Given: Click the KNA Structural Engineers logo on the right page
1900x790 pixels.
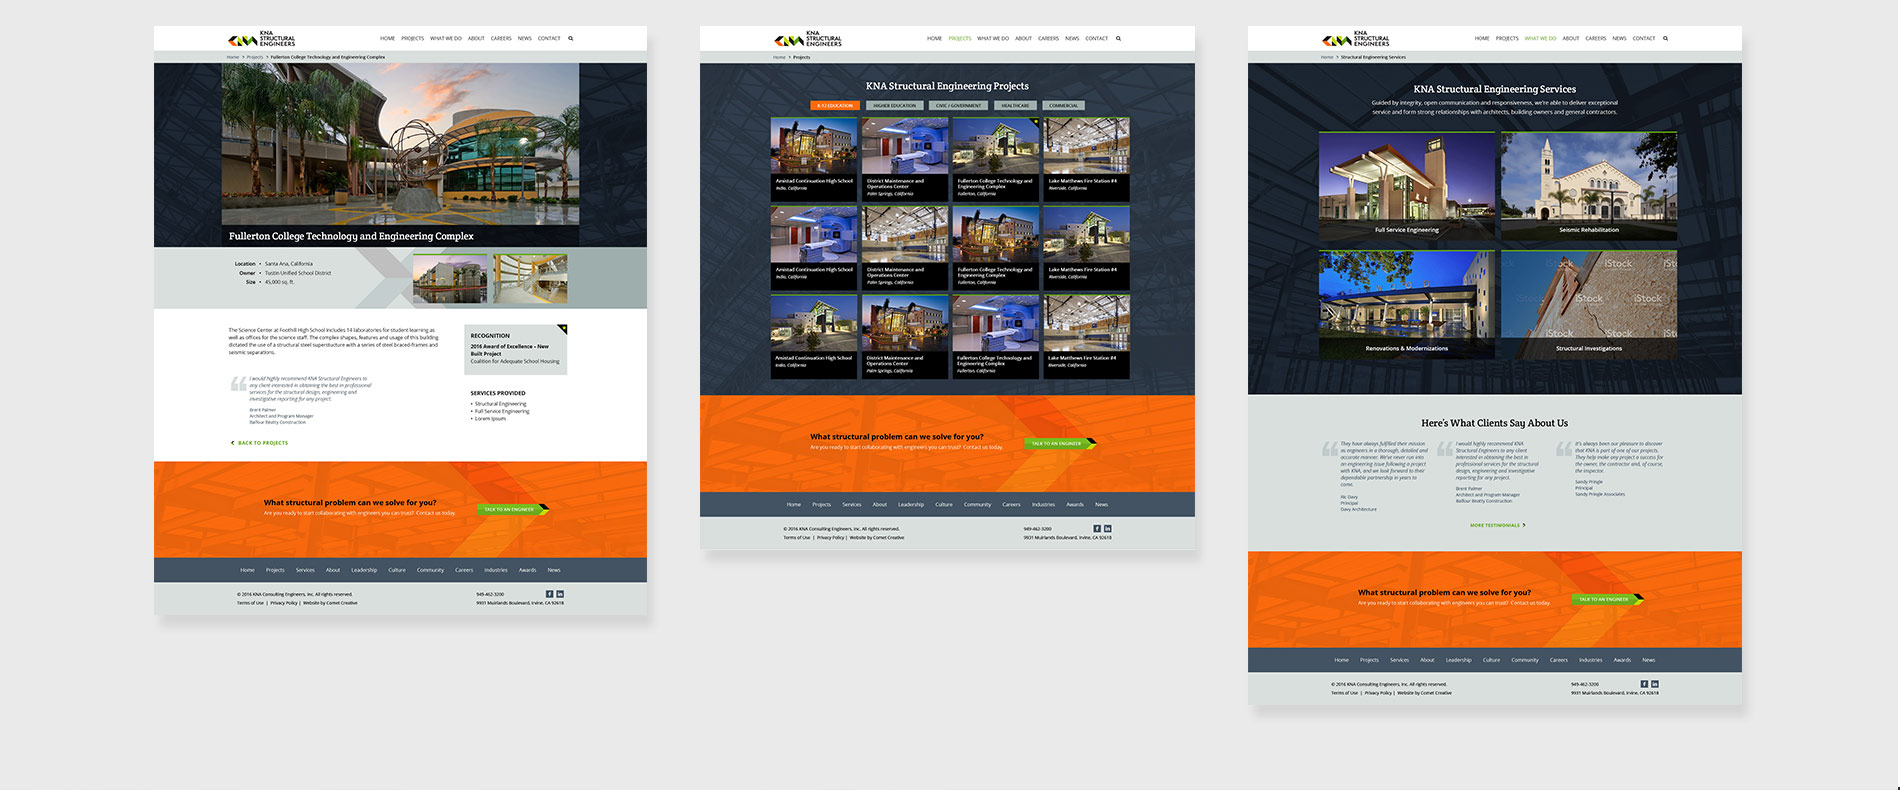Looking at the screenshot, I should (x=1356, y=39).
